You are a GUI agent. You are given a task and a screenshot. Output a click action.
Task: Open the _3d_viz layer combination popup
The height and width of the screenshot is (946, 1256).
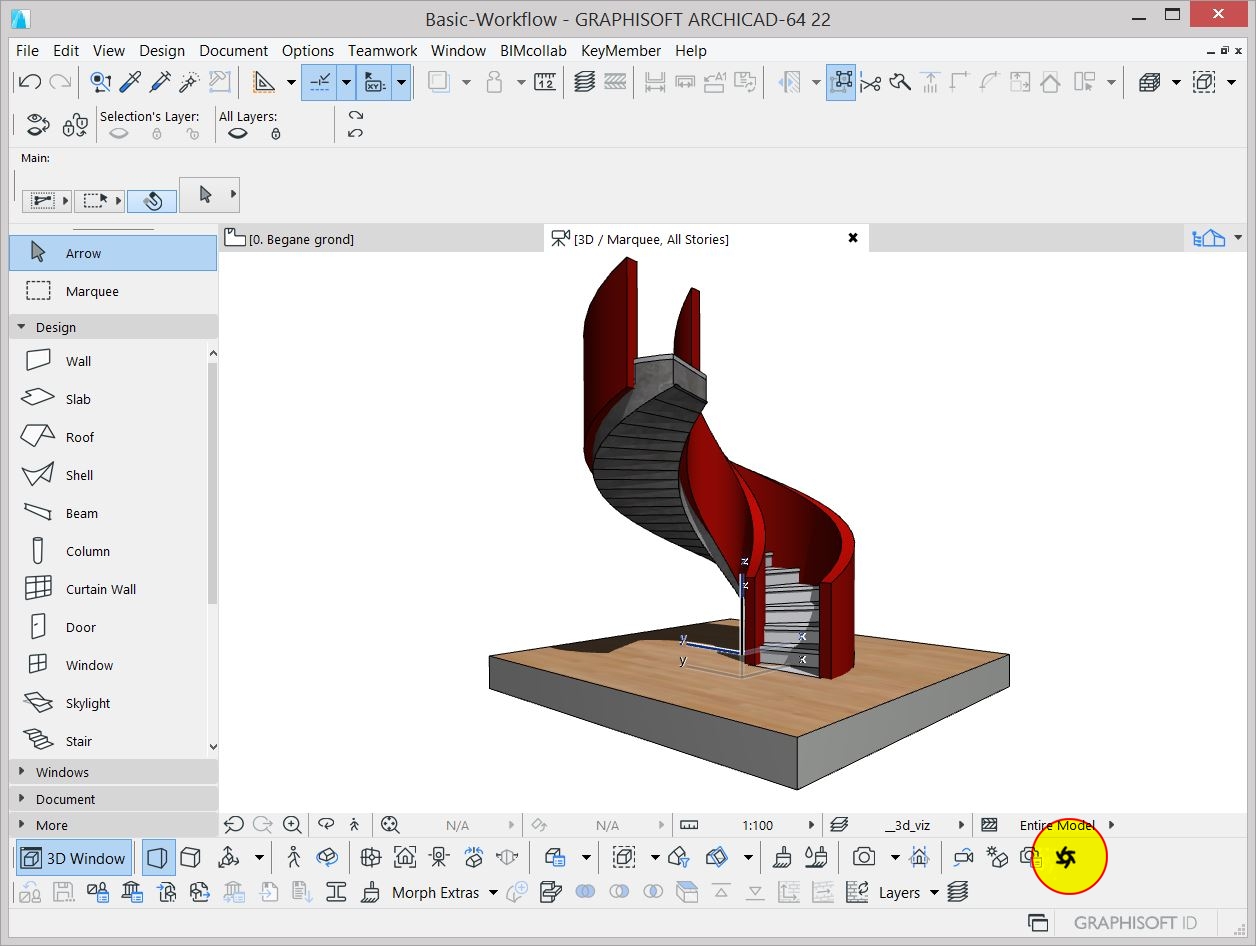pos(961,825)
